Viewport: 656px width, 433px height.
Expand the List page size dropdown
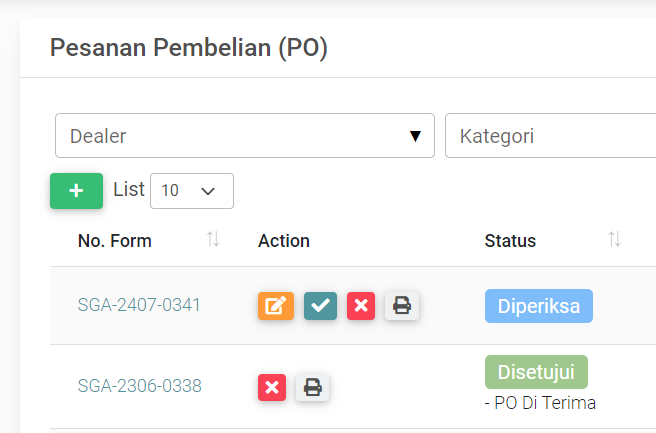click(x=191, y=190)
